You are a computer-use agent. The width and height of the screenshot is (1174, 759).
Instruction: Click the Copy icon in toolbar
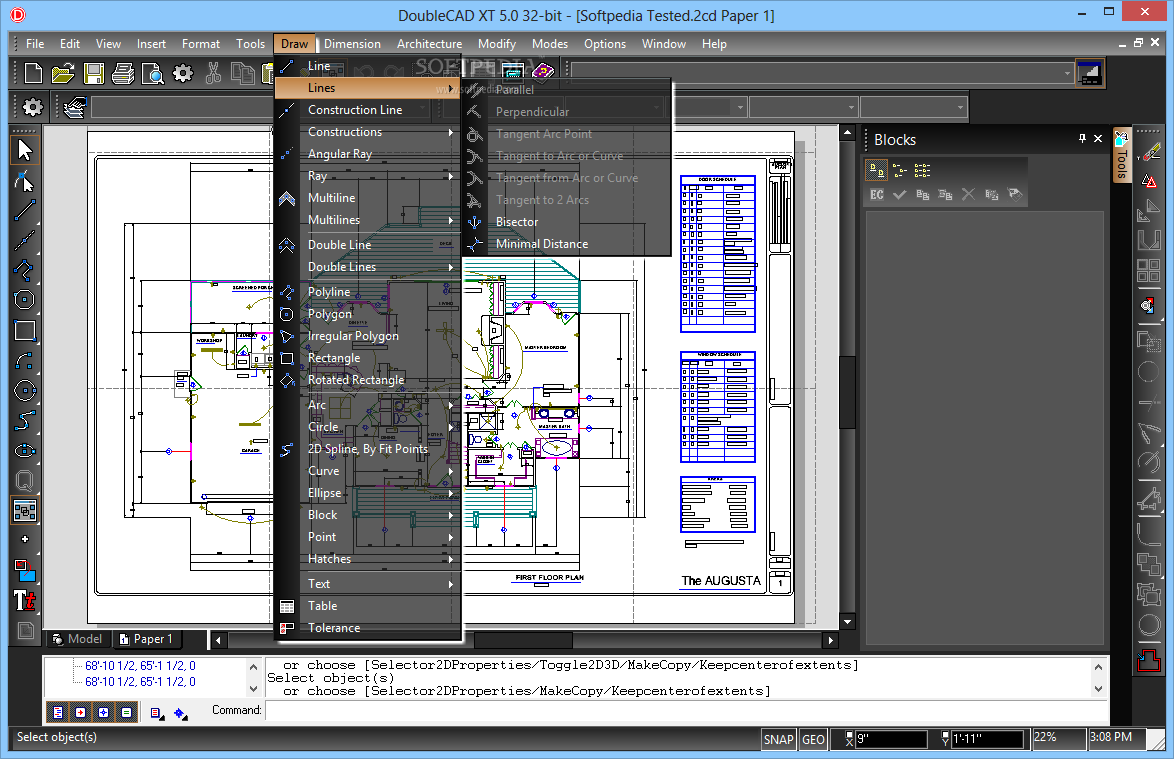[242, 73]
